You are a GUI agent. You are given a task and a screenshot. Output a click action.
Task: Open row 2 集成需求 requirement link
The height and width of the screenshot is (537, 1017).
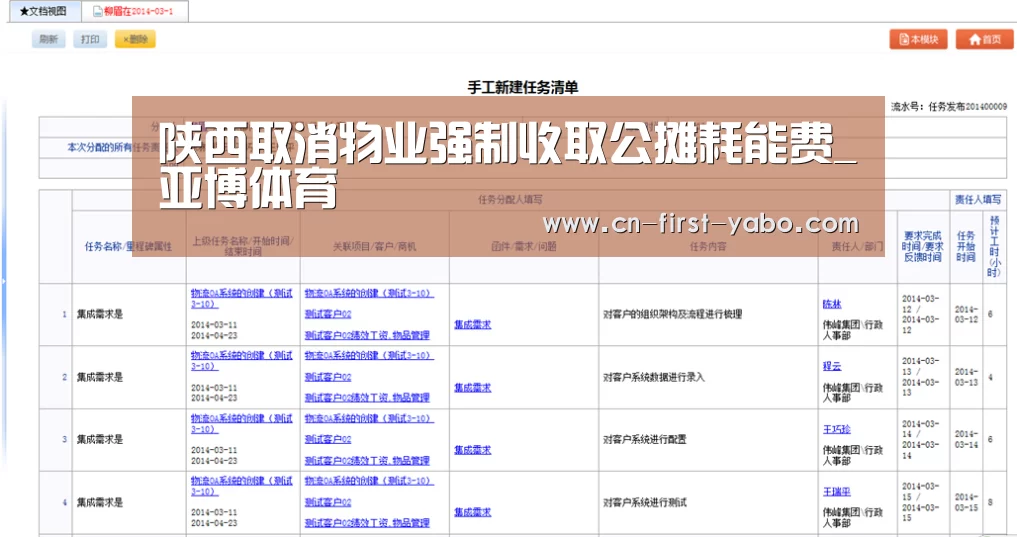point(472,387)
